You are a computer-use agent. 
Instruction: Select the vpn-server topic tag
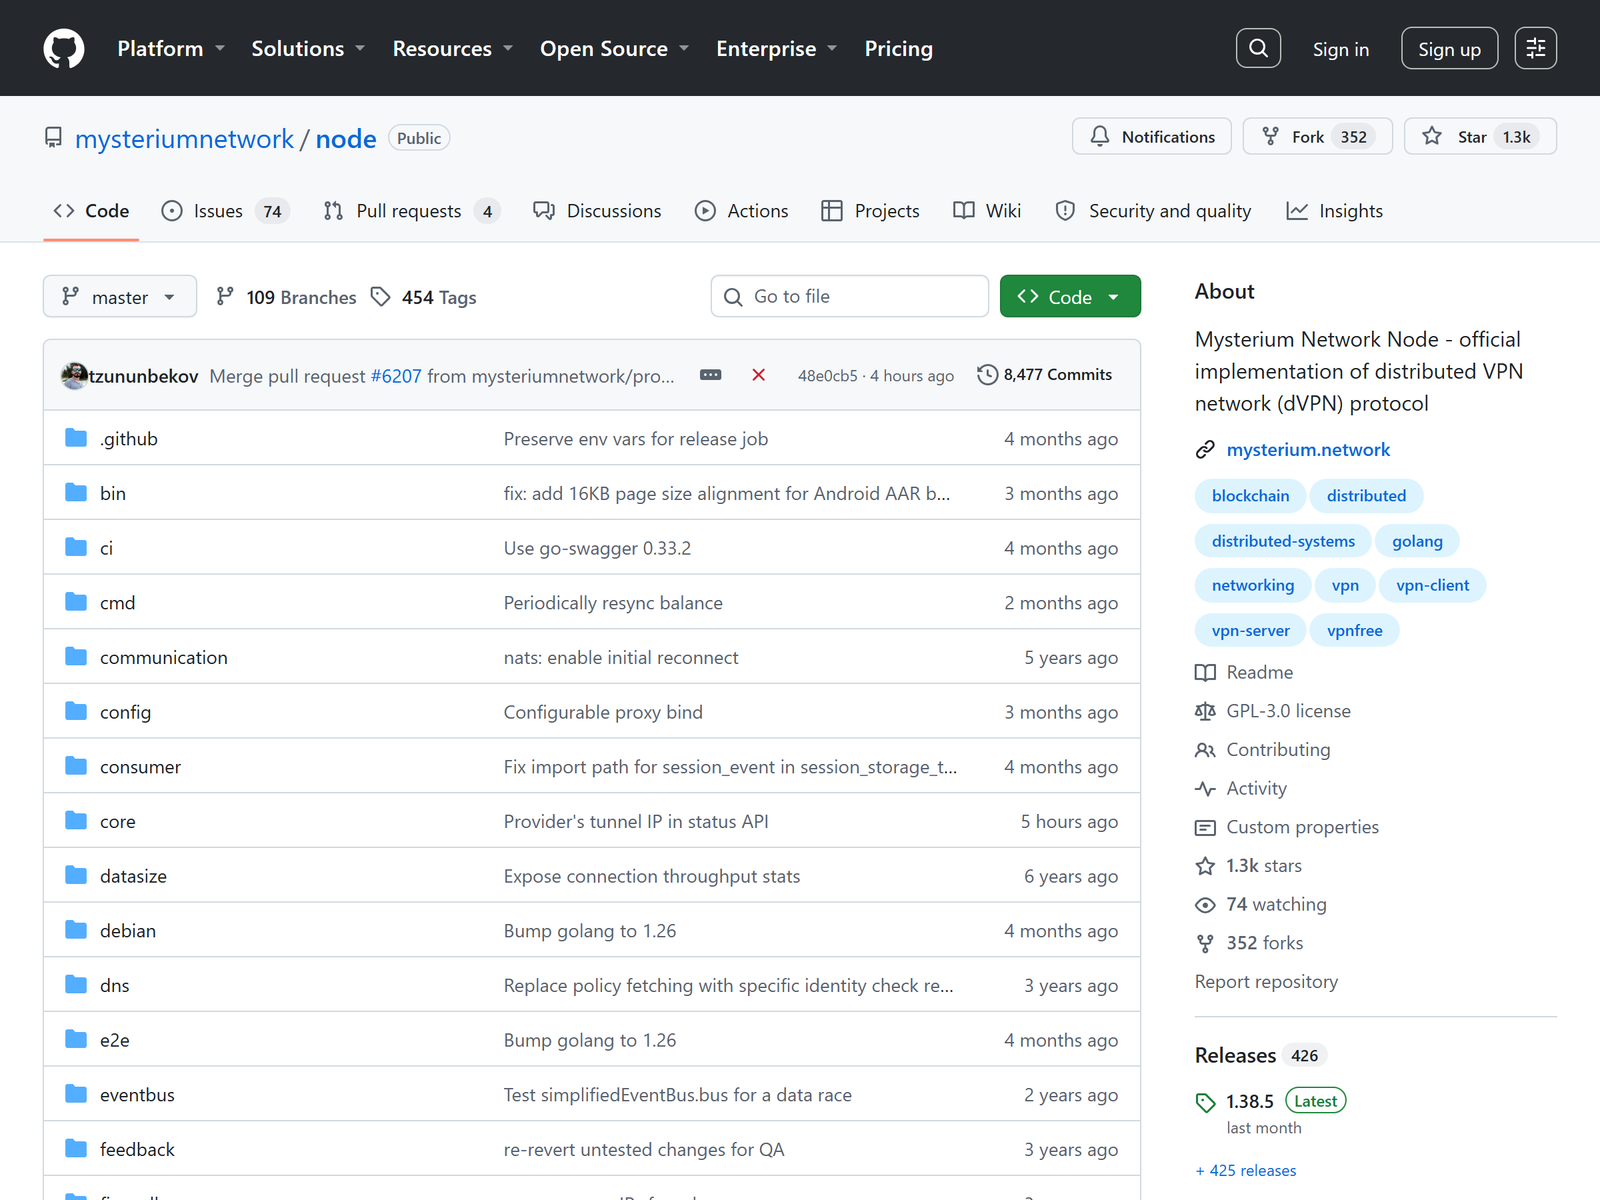[x=1251, y=631]
